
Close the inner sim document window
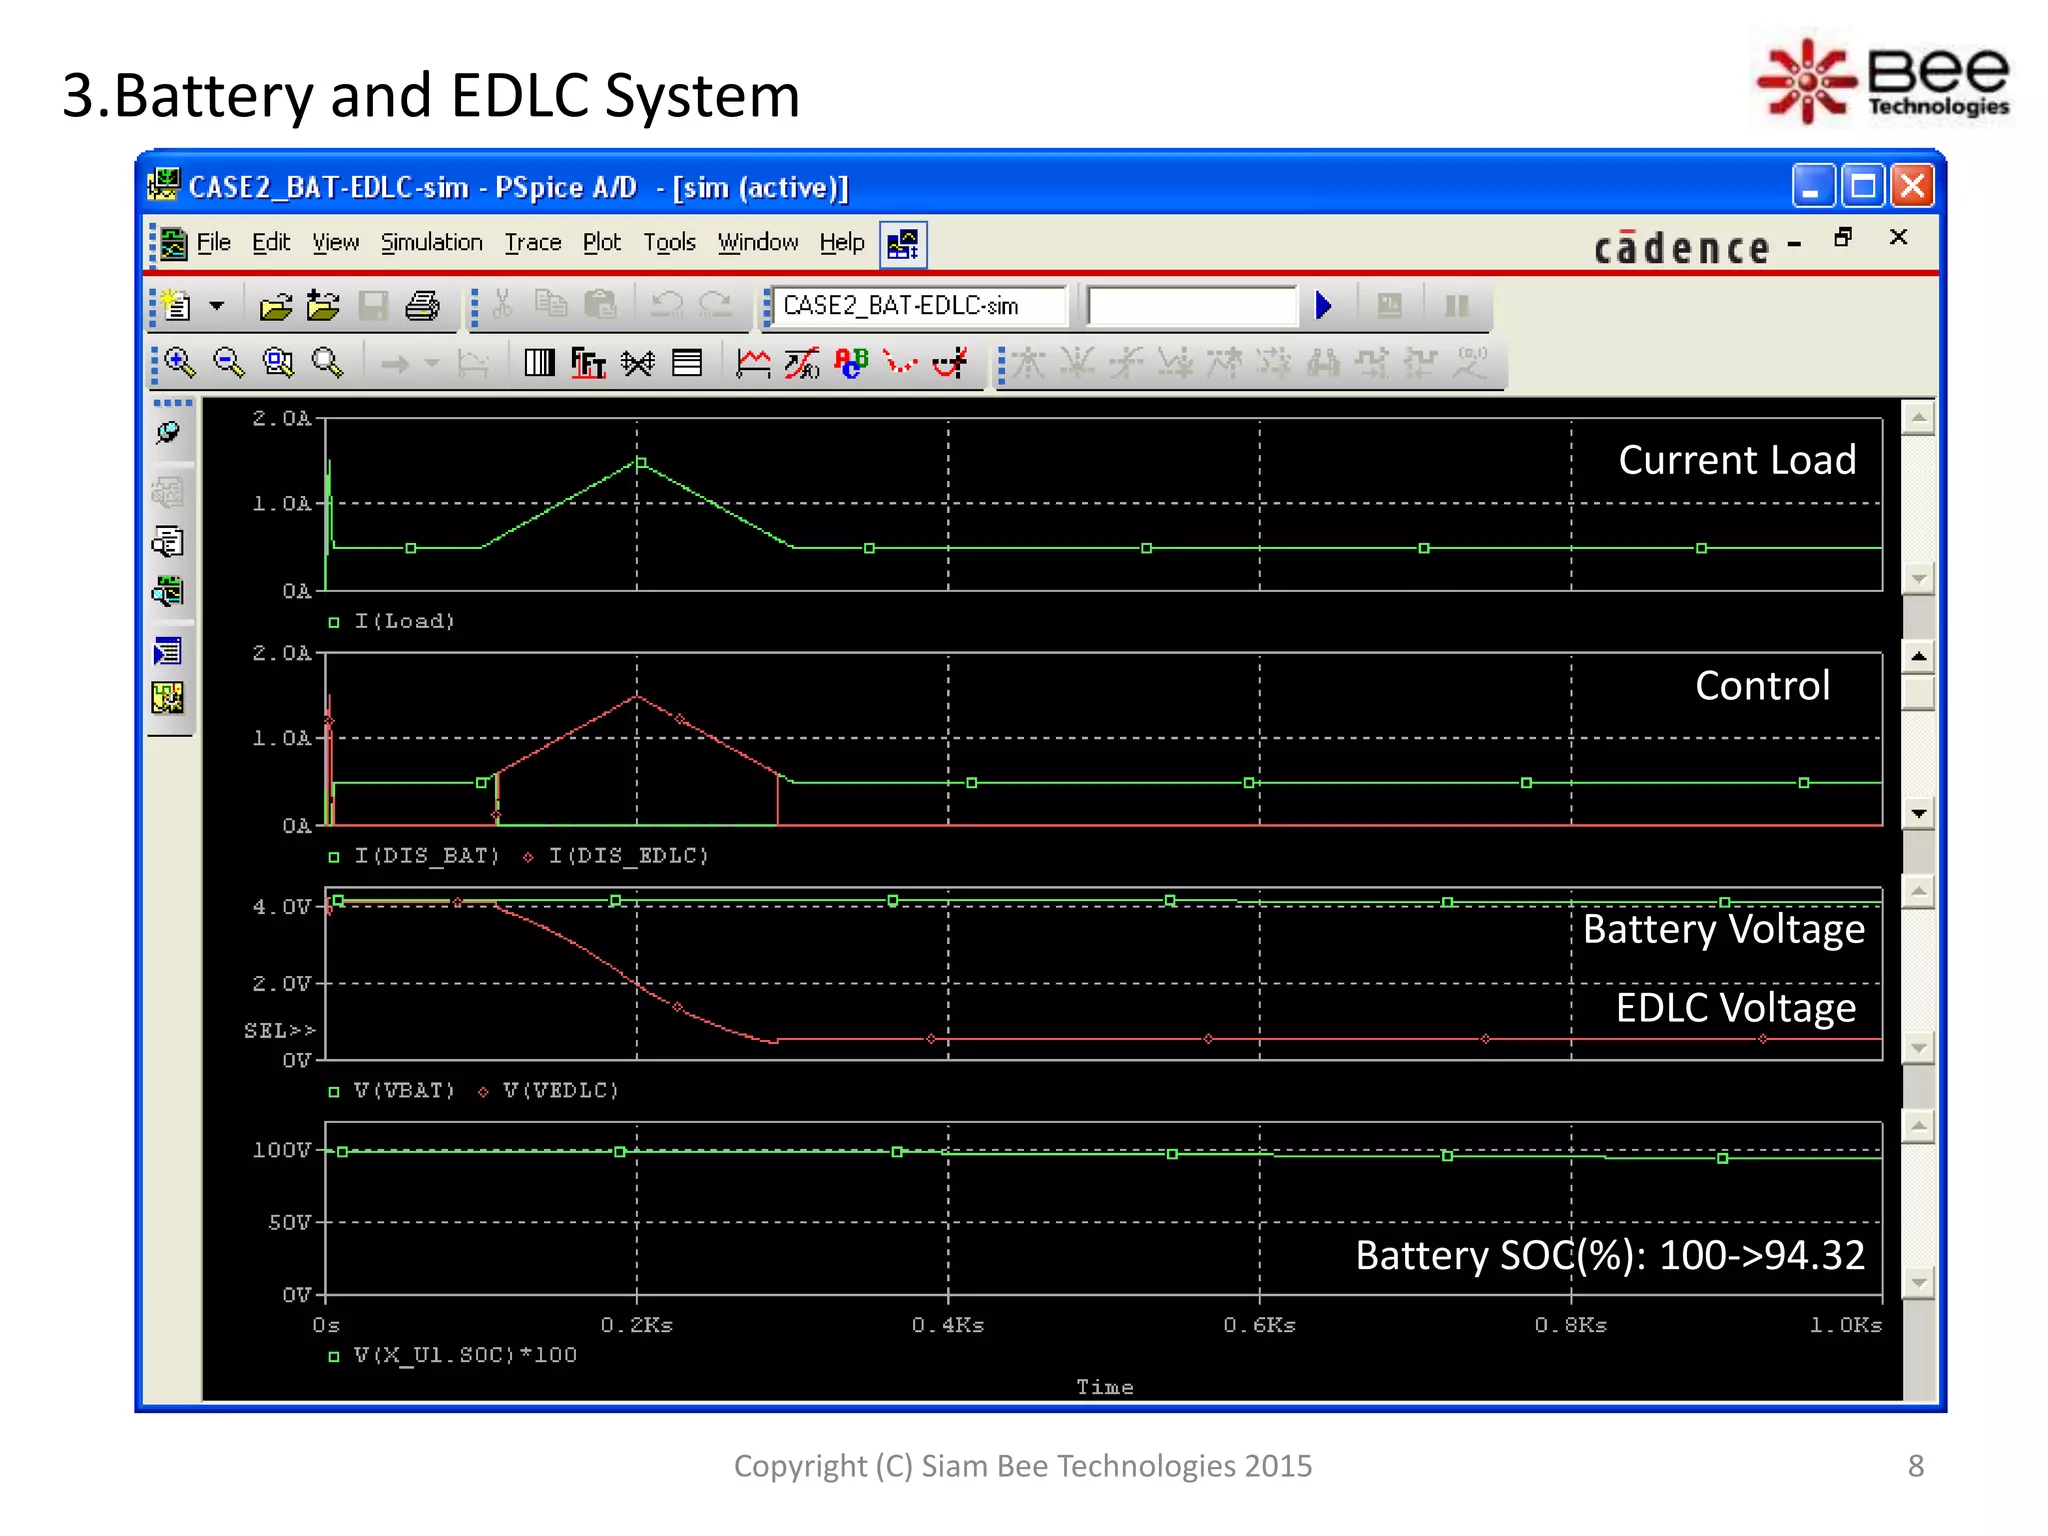click(1898, 237)
